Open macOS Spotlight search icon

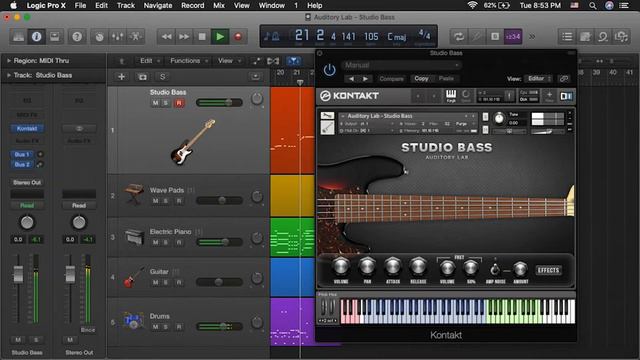pos(593,5)
